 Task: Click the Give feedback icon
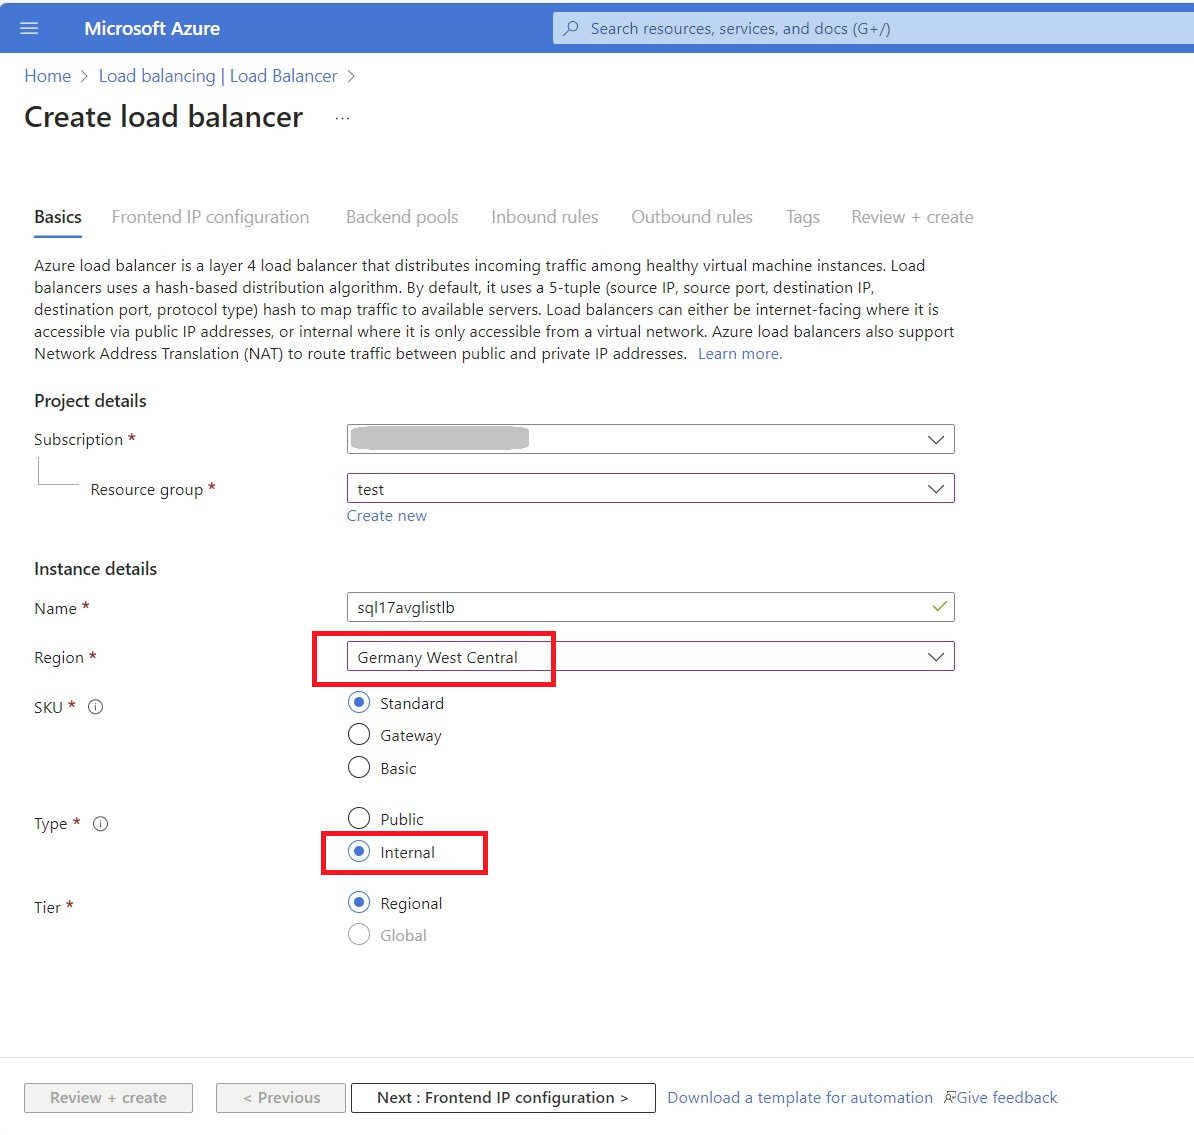(x=950, y=1098)
